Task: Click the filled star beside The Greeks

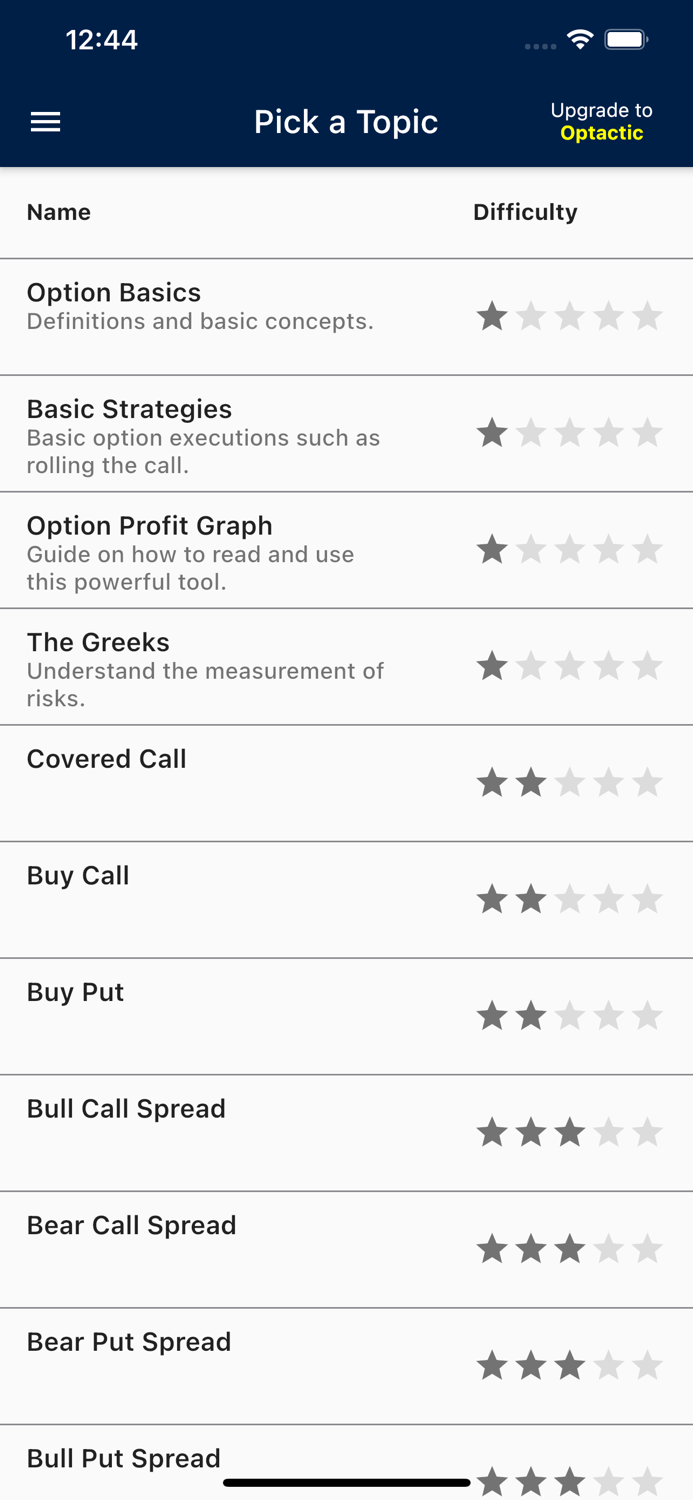Action: coord(492,665)
